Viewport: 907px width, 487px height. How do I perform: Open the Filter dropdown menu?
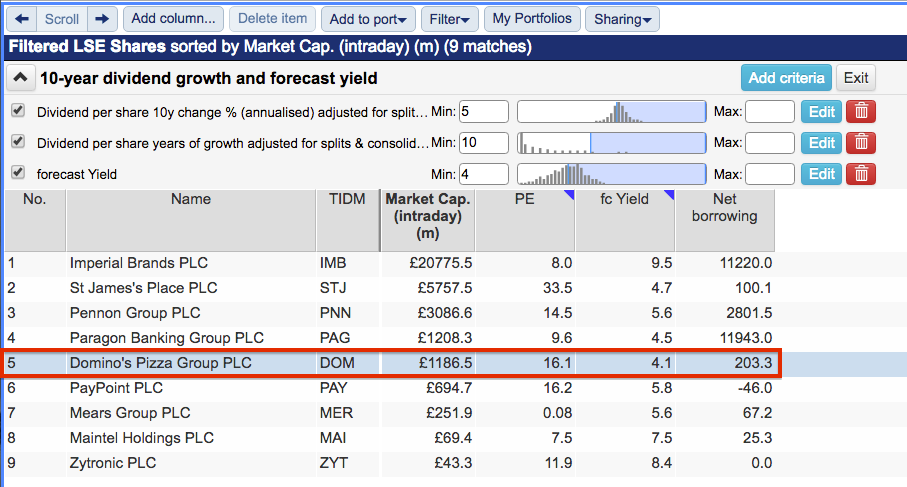(449, 19)
